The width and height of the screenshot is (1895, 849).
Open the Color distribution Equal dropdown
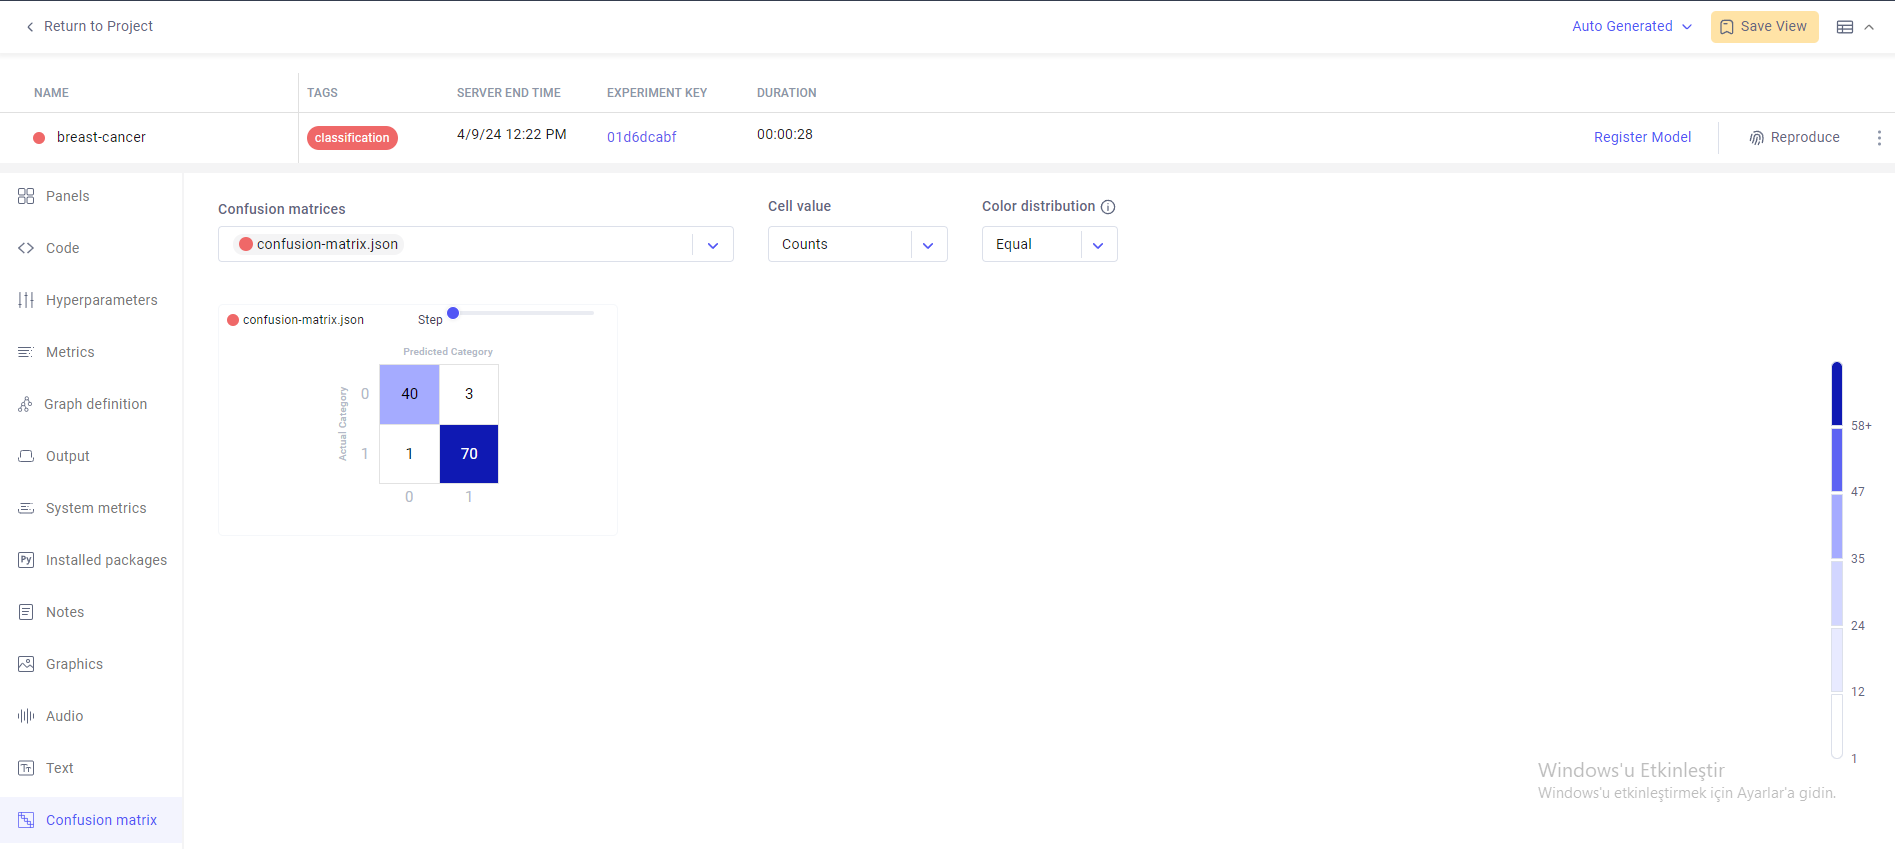[1050, 244]
